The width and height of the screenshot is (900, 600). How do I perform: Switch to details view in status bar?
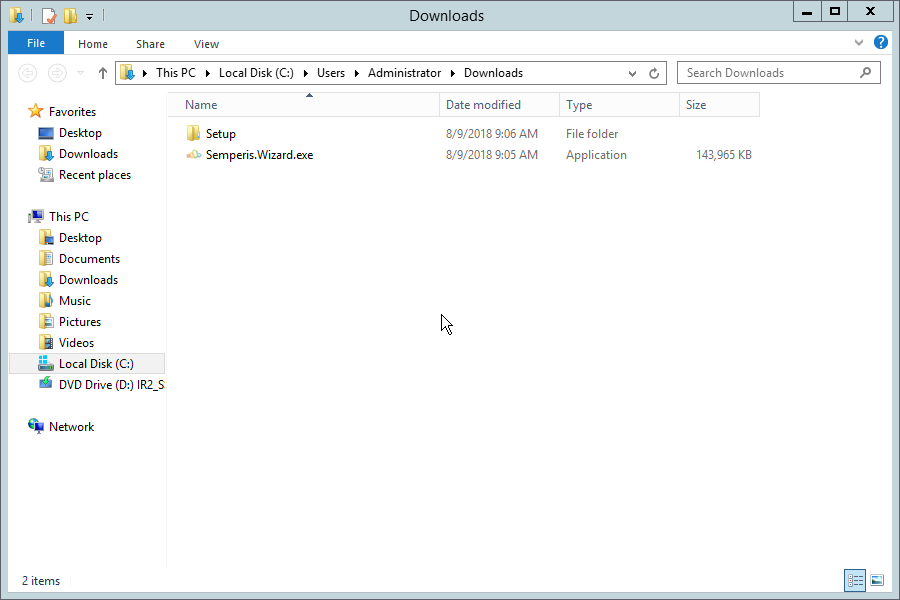tap(855, 580)
